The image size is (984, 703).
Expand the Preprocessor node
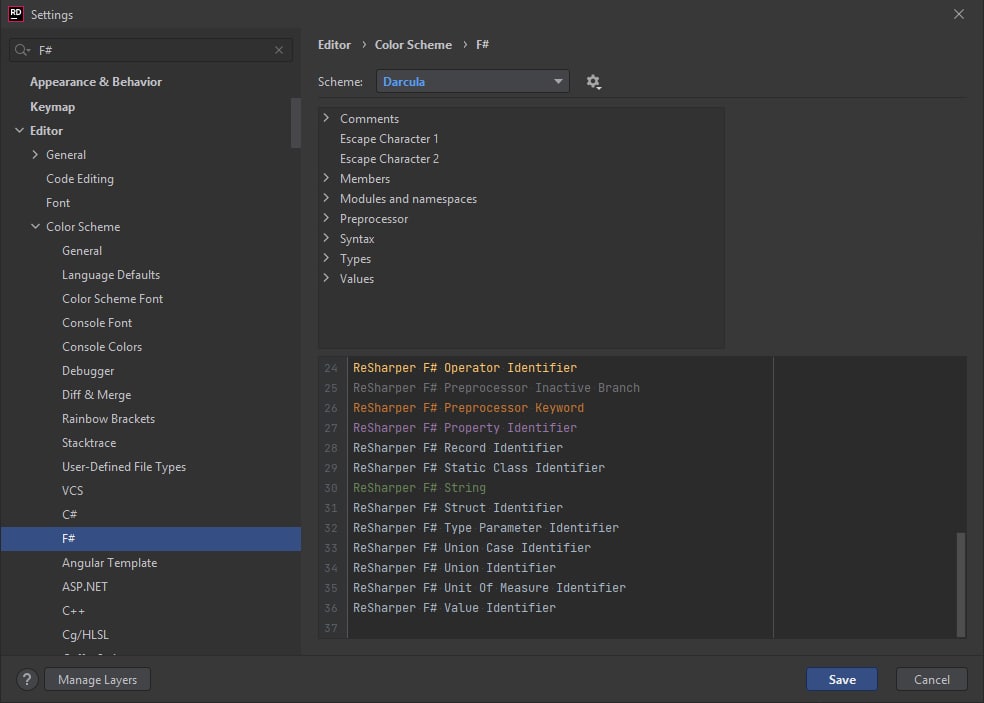326,218
